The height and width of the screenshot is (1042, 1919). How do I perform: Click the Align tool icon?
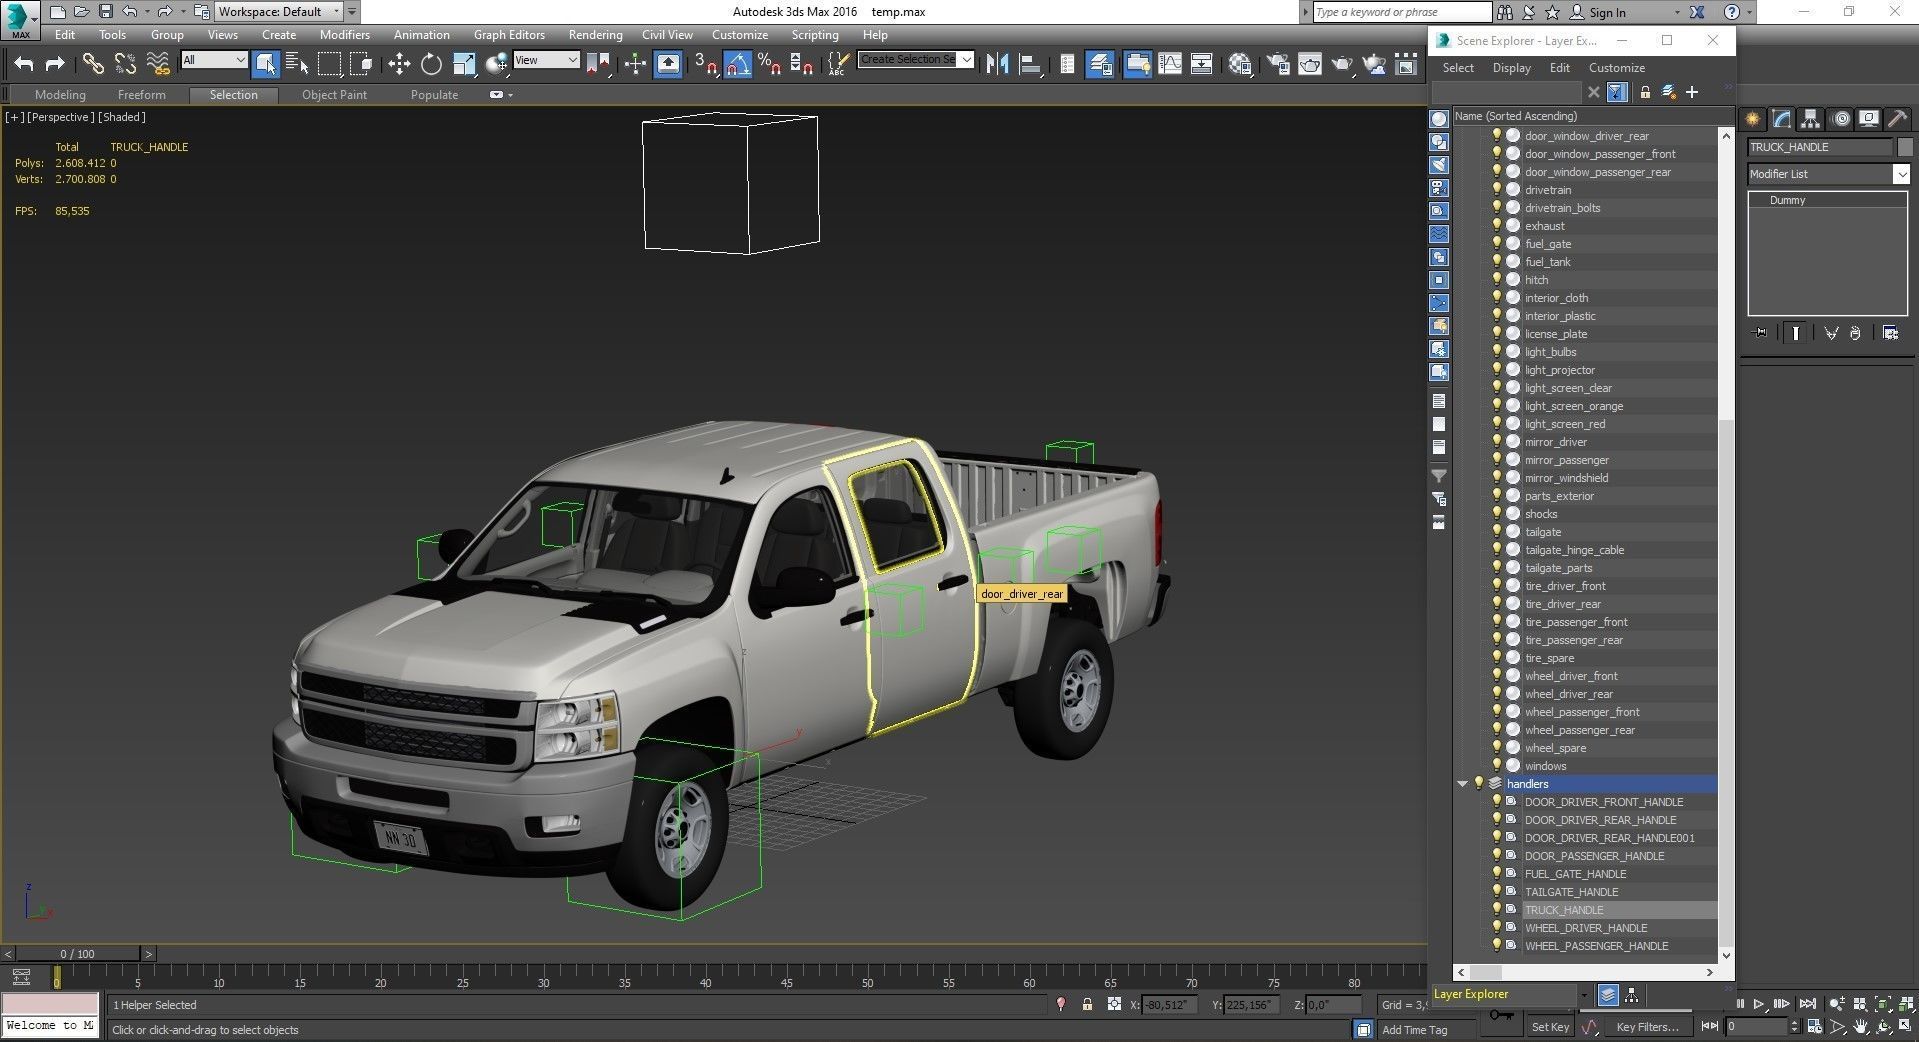[x=1030, y=64]
